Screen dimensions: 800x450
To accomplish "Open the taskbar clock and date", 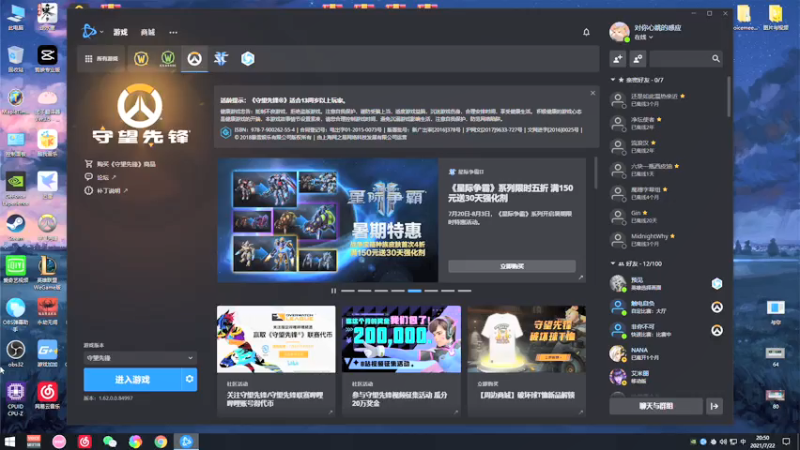I will click(763, 441).
